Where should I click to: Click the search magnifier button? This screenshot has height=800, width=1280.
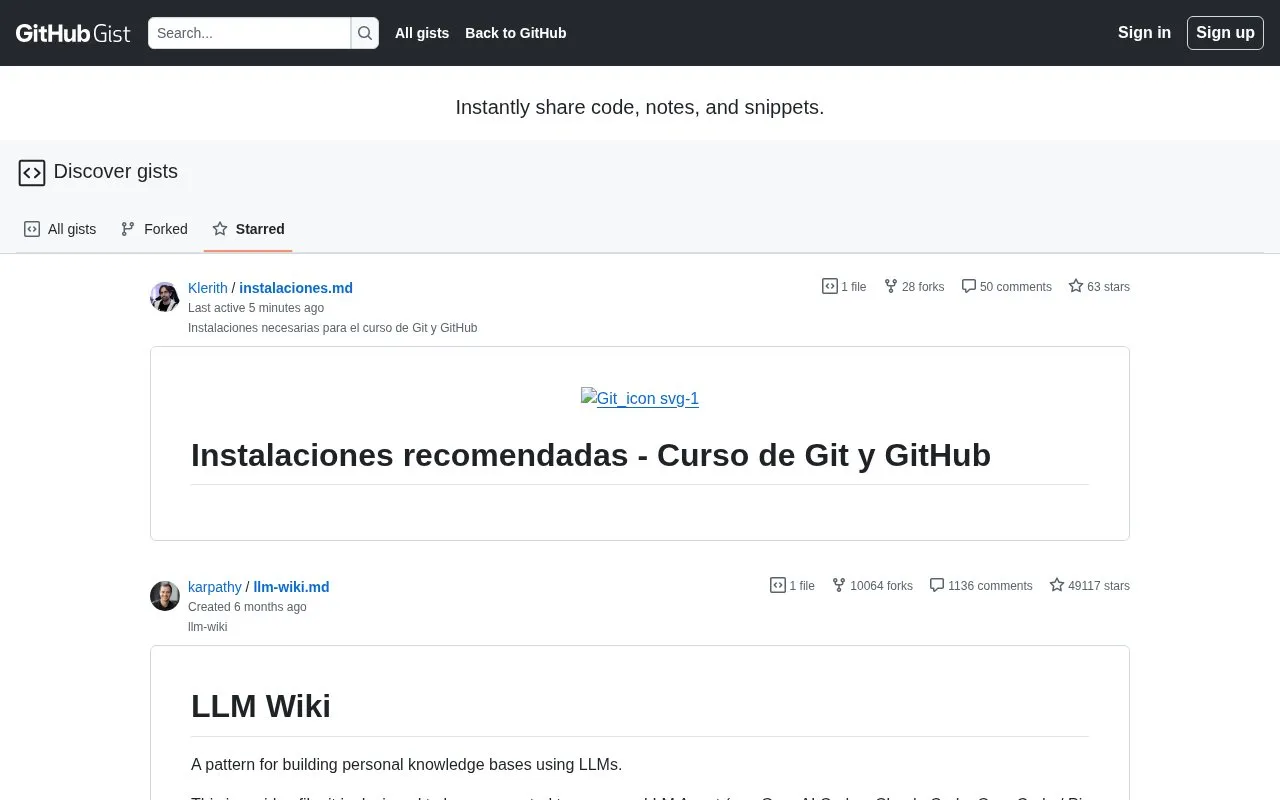[x=365, y=33]
